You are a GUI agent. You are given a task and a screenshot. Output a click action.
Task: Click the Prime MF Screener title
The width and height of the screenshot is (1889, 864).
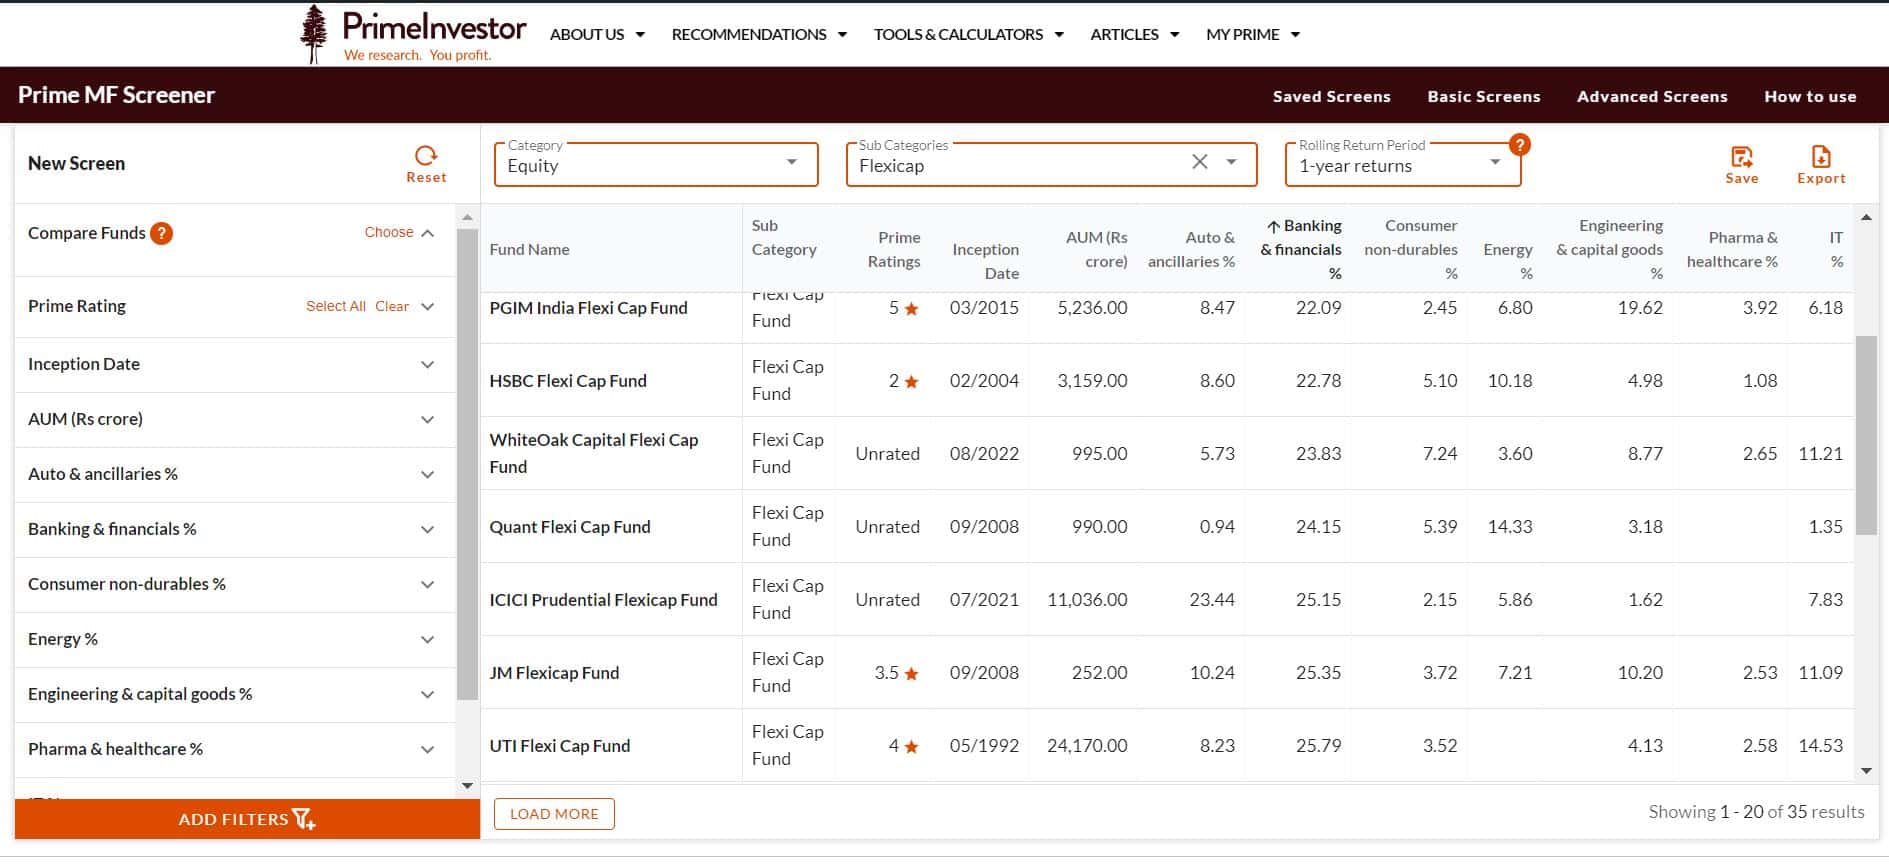[117, 95]
